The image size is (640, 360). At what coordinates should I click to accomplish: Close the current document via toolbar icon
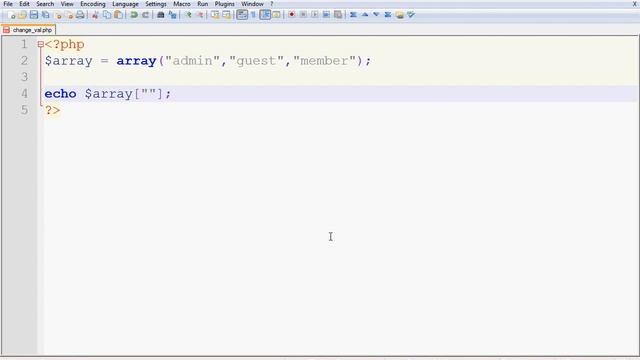pos(58,15)
